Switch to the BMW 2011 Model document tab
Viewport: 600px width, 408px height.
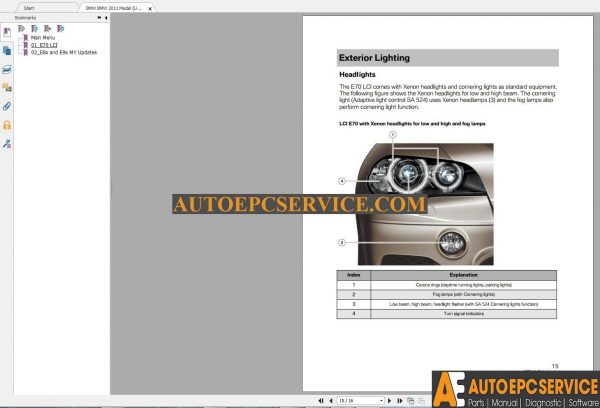[x=113, y=8]
